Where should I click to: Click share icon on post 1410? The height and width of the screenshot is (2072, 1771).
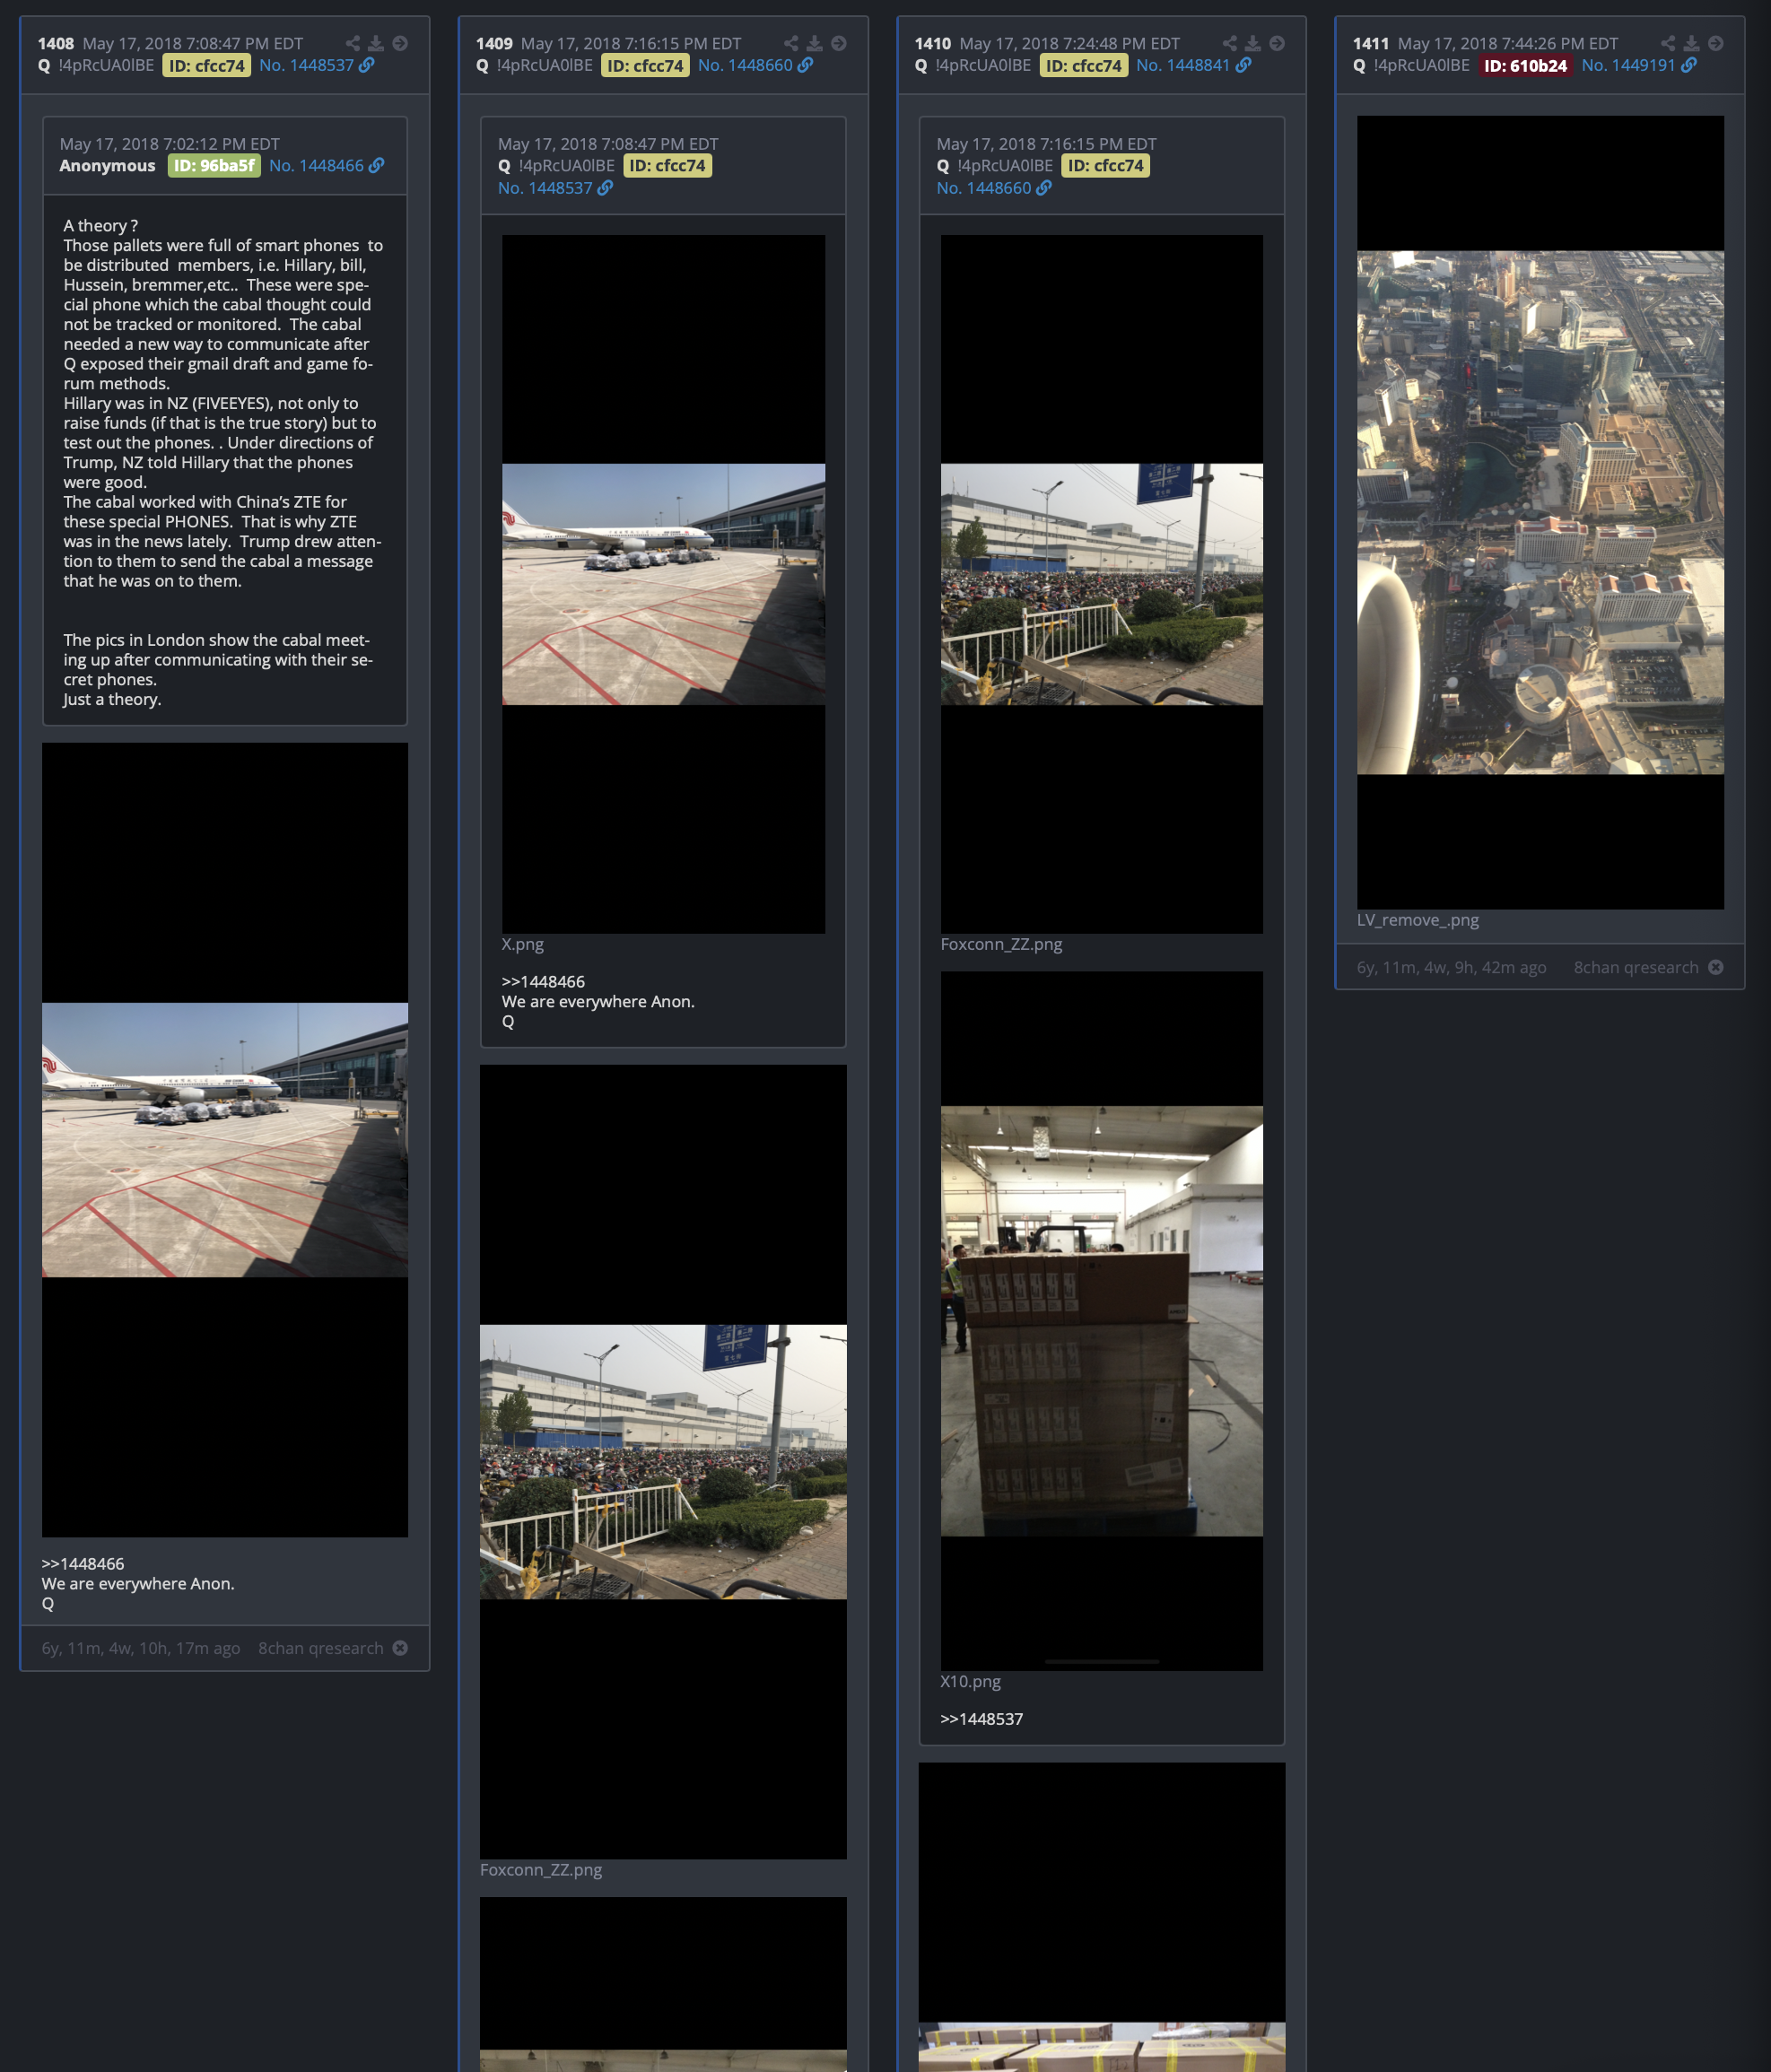(x=1230, y=43)
